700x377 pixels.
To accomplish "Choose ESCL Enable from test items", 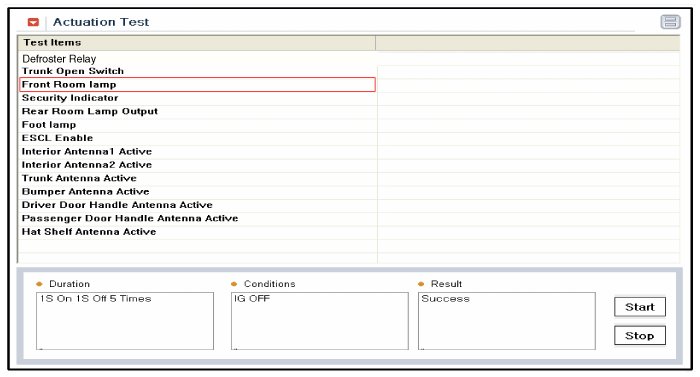I will coord(197,138).
